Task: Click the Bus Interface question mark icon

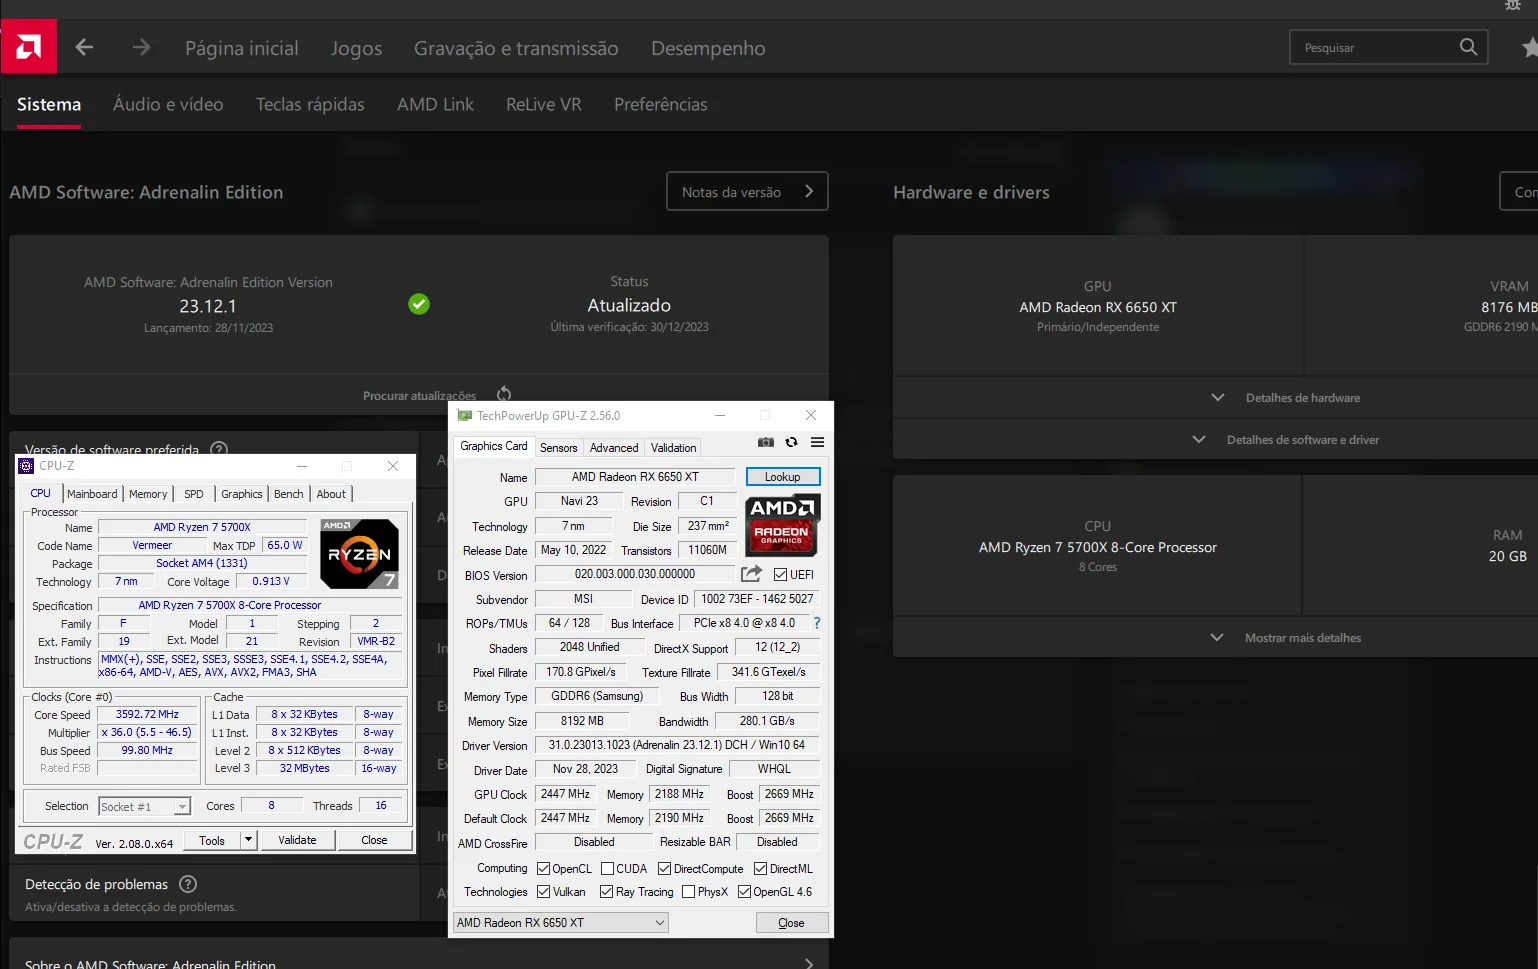Action: point(817,623)
